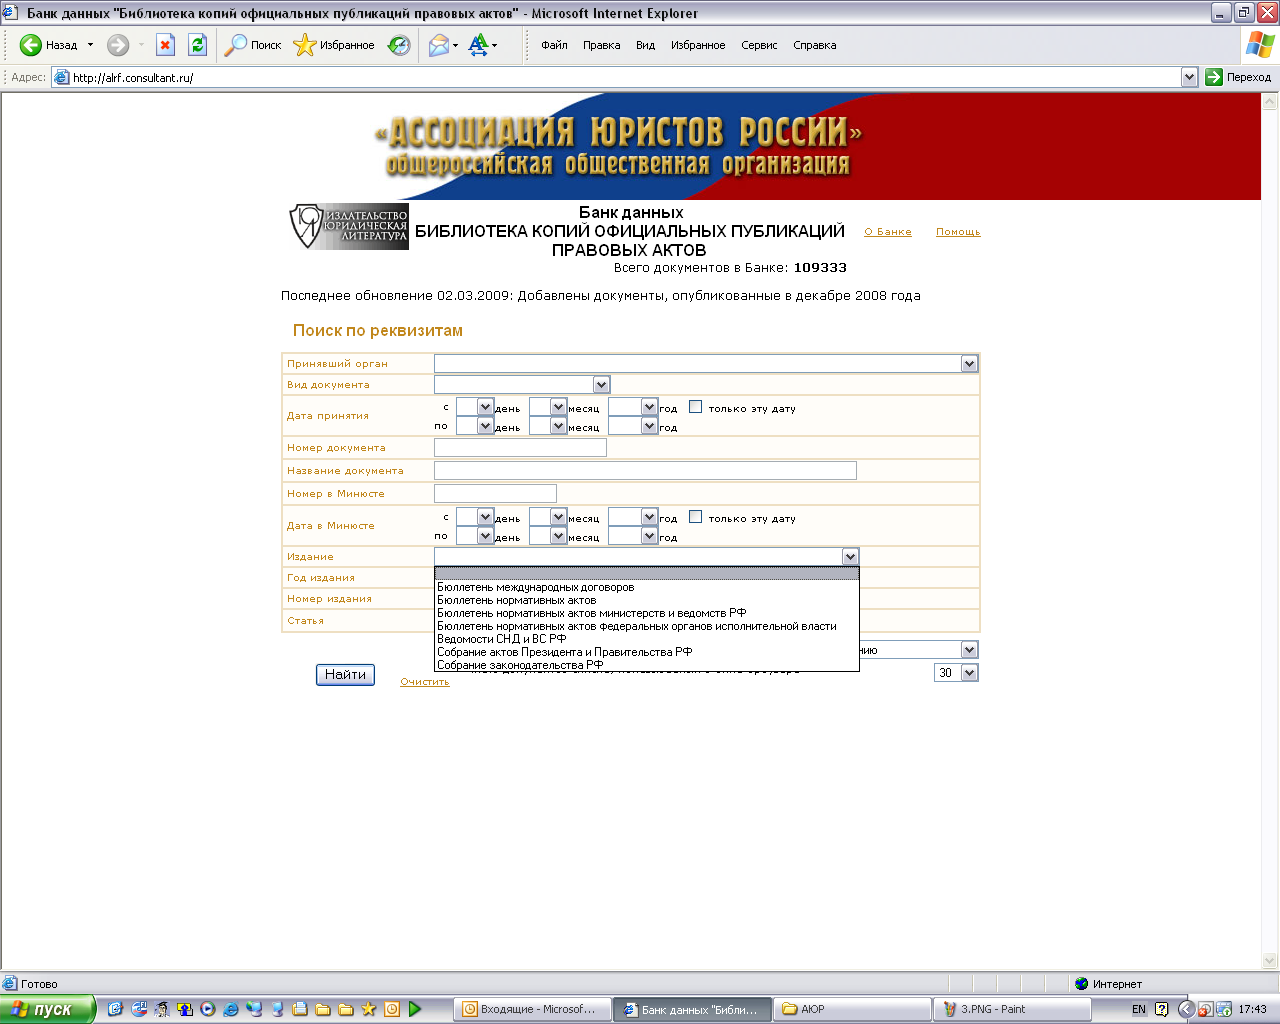Open Дата принятия 'с' год dropdown
1280x1024 pixels.
(649, 407)
